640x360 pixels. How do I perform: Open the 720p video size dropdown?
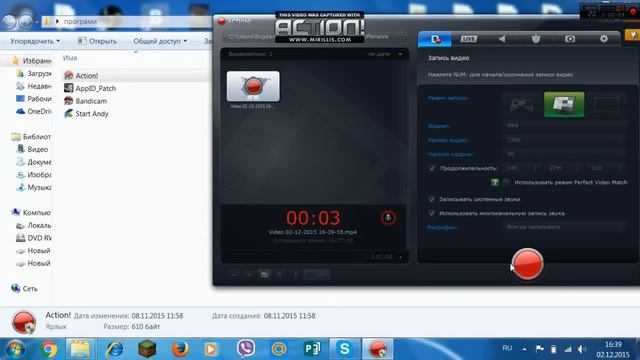point(564,140)
